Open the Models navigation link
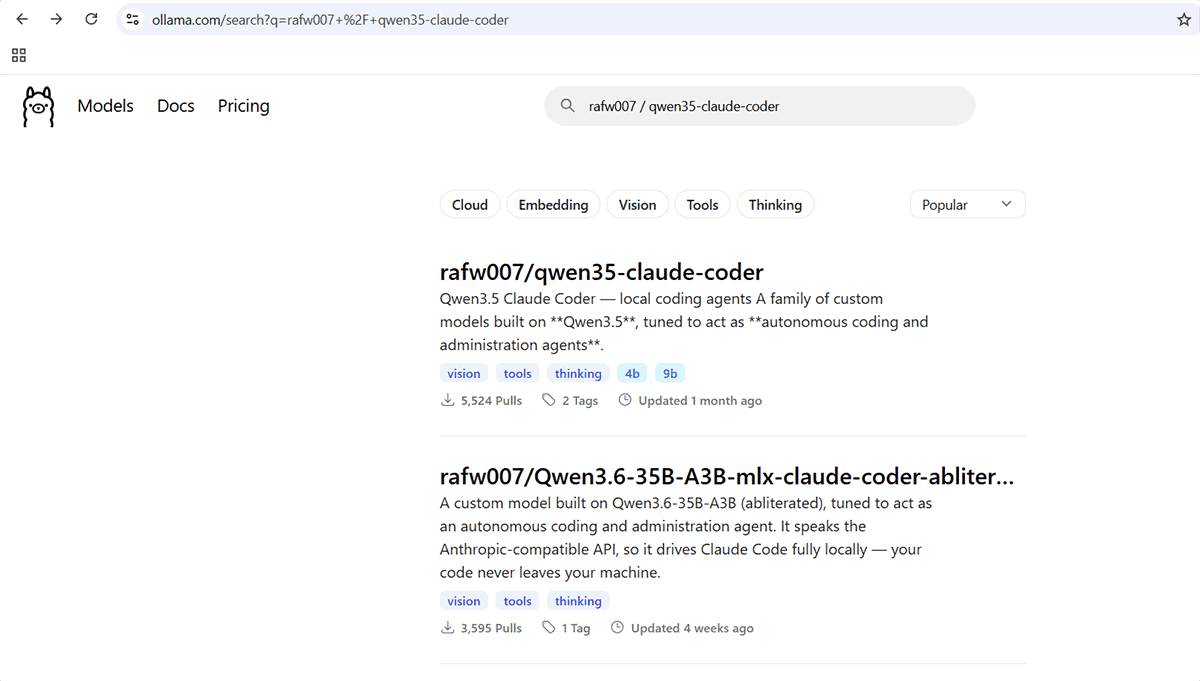This screenshot has height=681, width=1200. tap(105, 106)
